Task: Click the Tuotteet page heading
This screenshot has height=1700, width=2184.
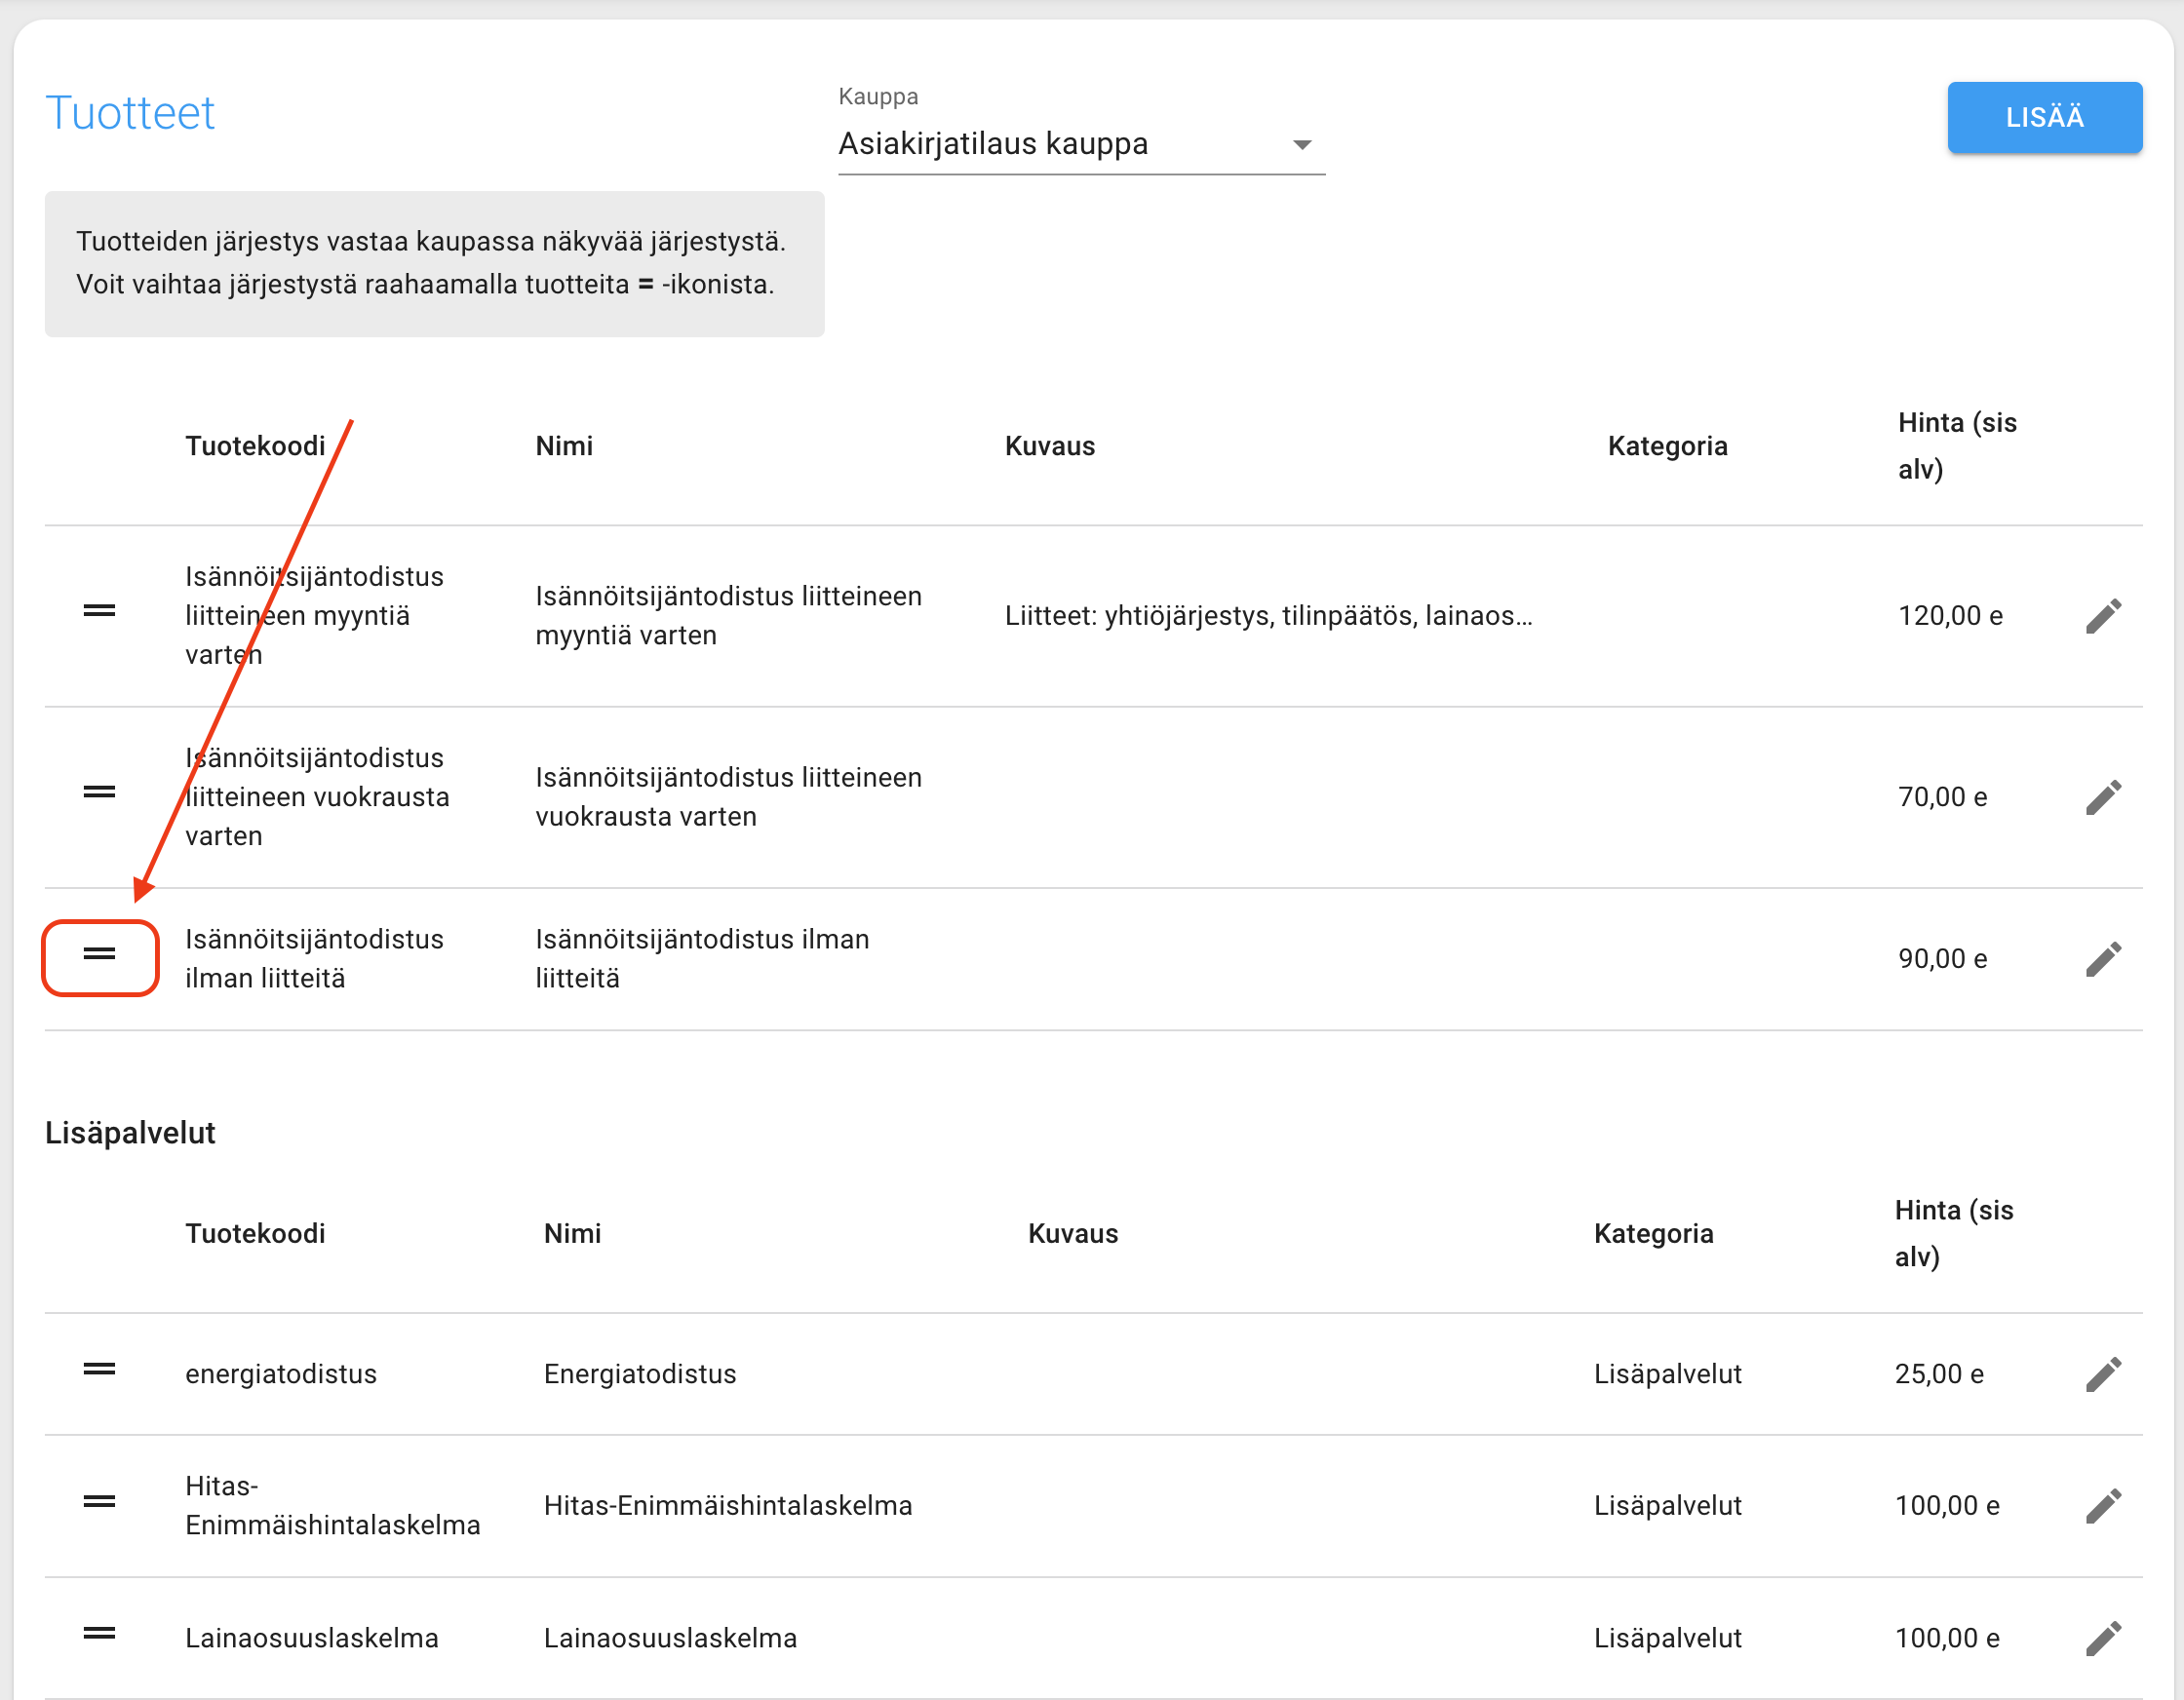Action: pos(130,113)
